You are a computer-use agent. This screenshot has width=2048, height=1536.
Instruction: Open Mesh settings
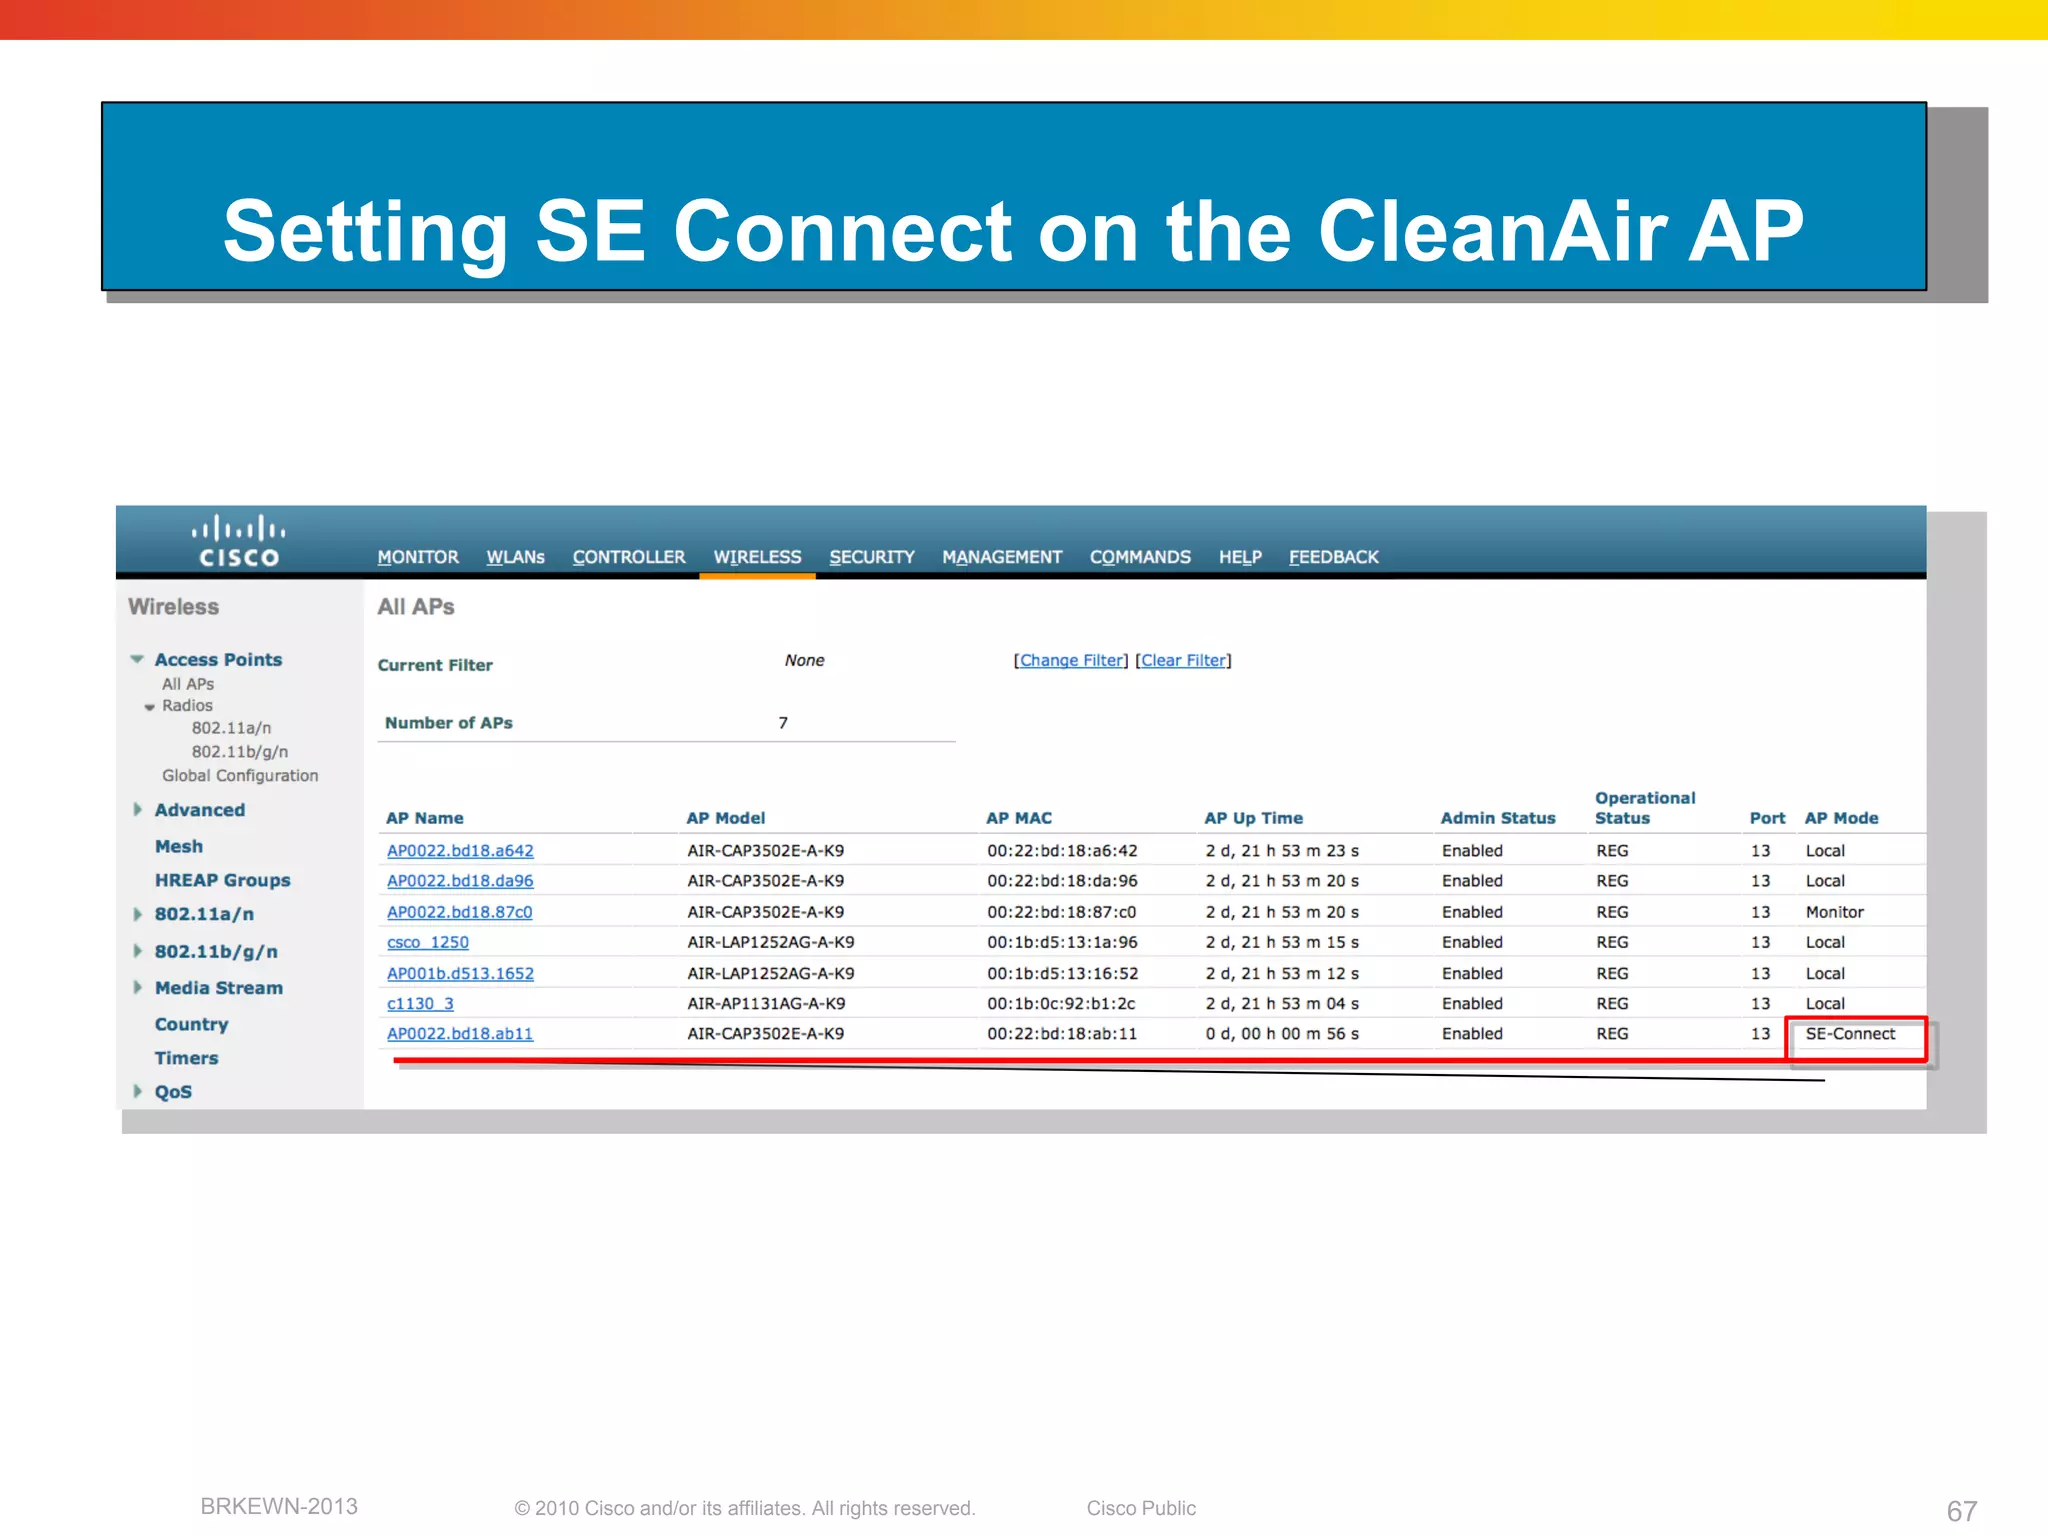click(179, 846)
